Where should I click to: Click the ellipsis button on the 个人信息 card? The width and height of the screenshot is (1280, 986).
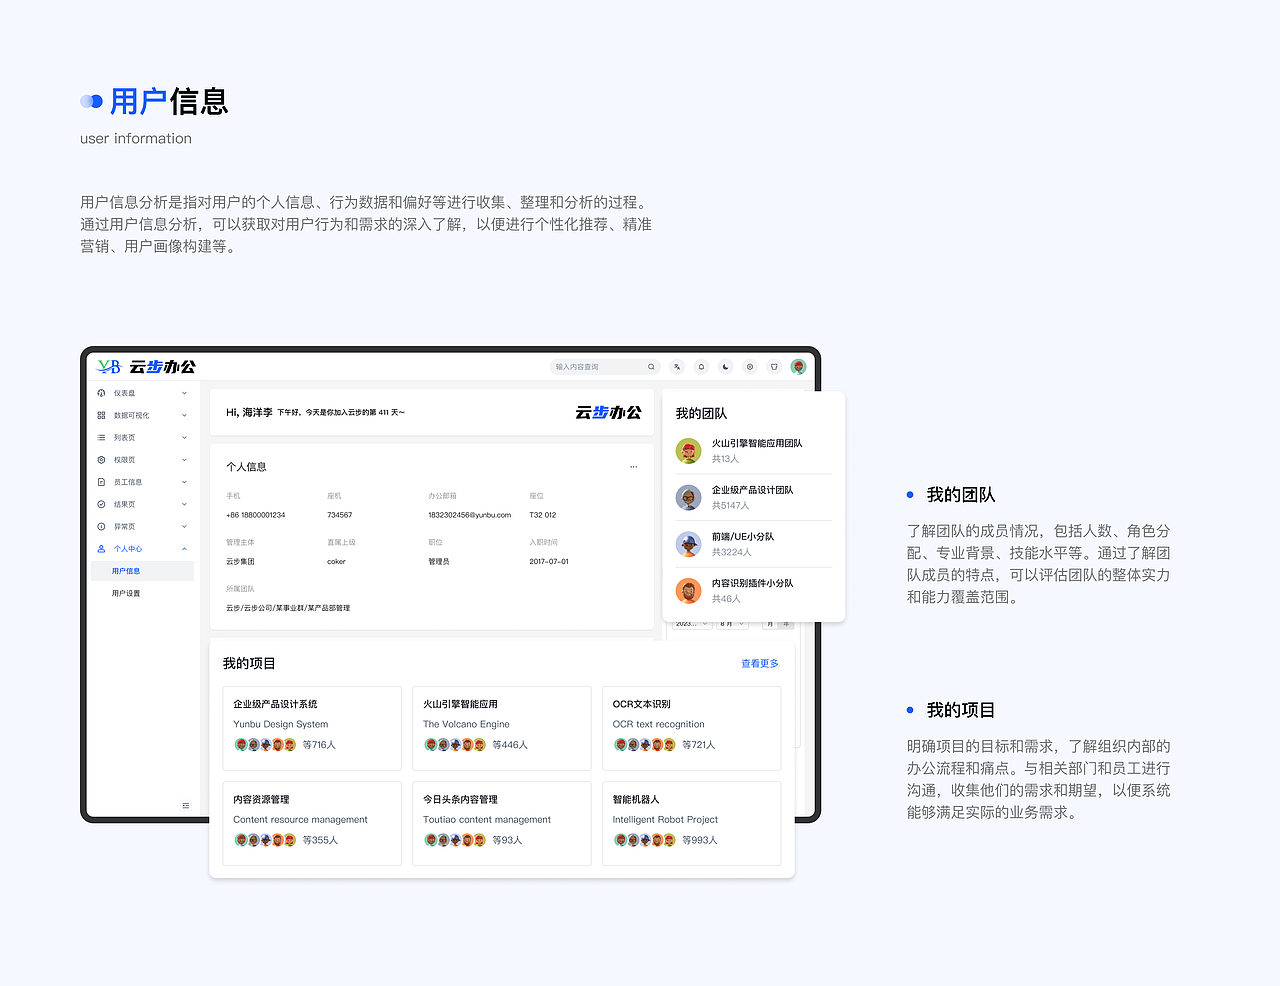tap(633, 466)
